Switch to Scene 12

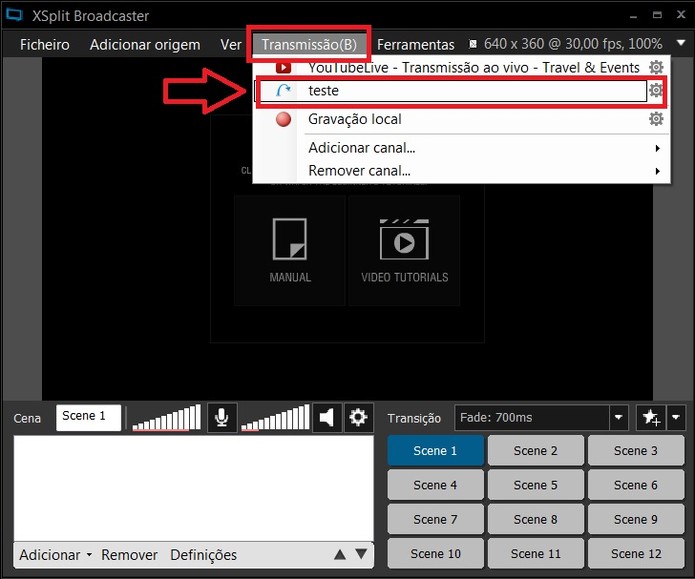point(636,554)
